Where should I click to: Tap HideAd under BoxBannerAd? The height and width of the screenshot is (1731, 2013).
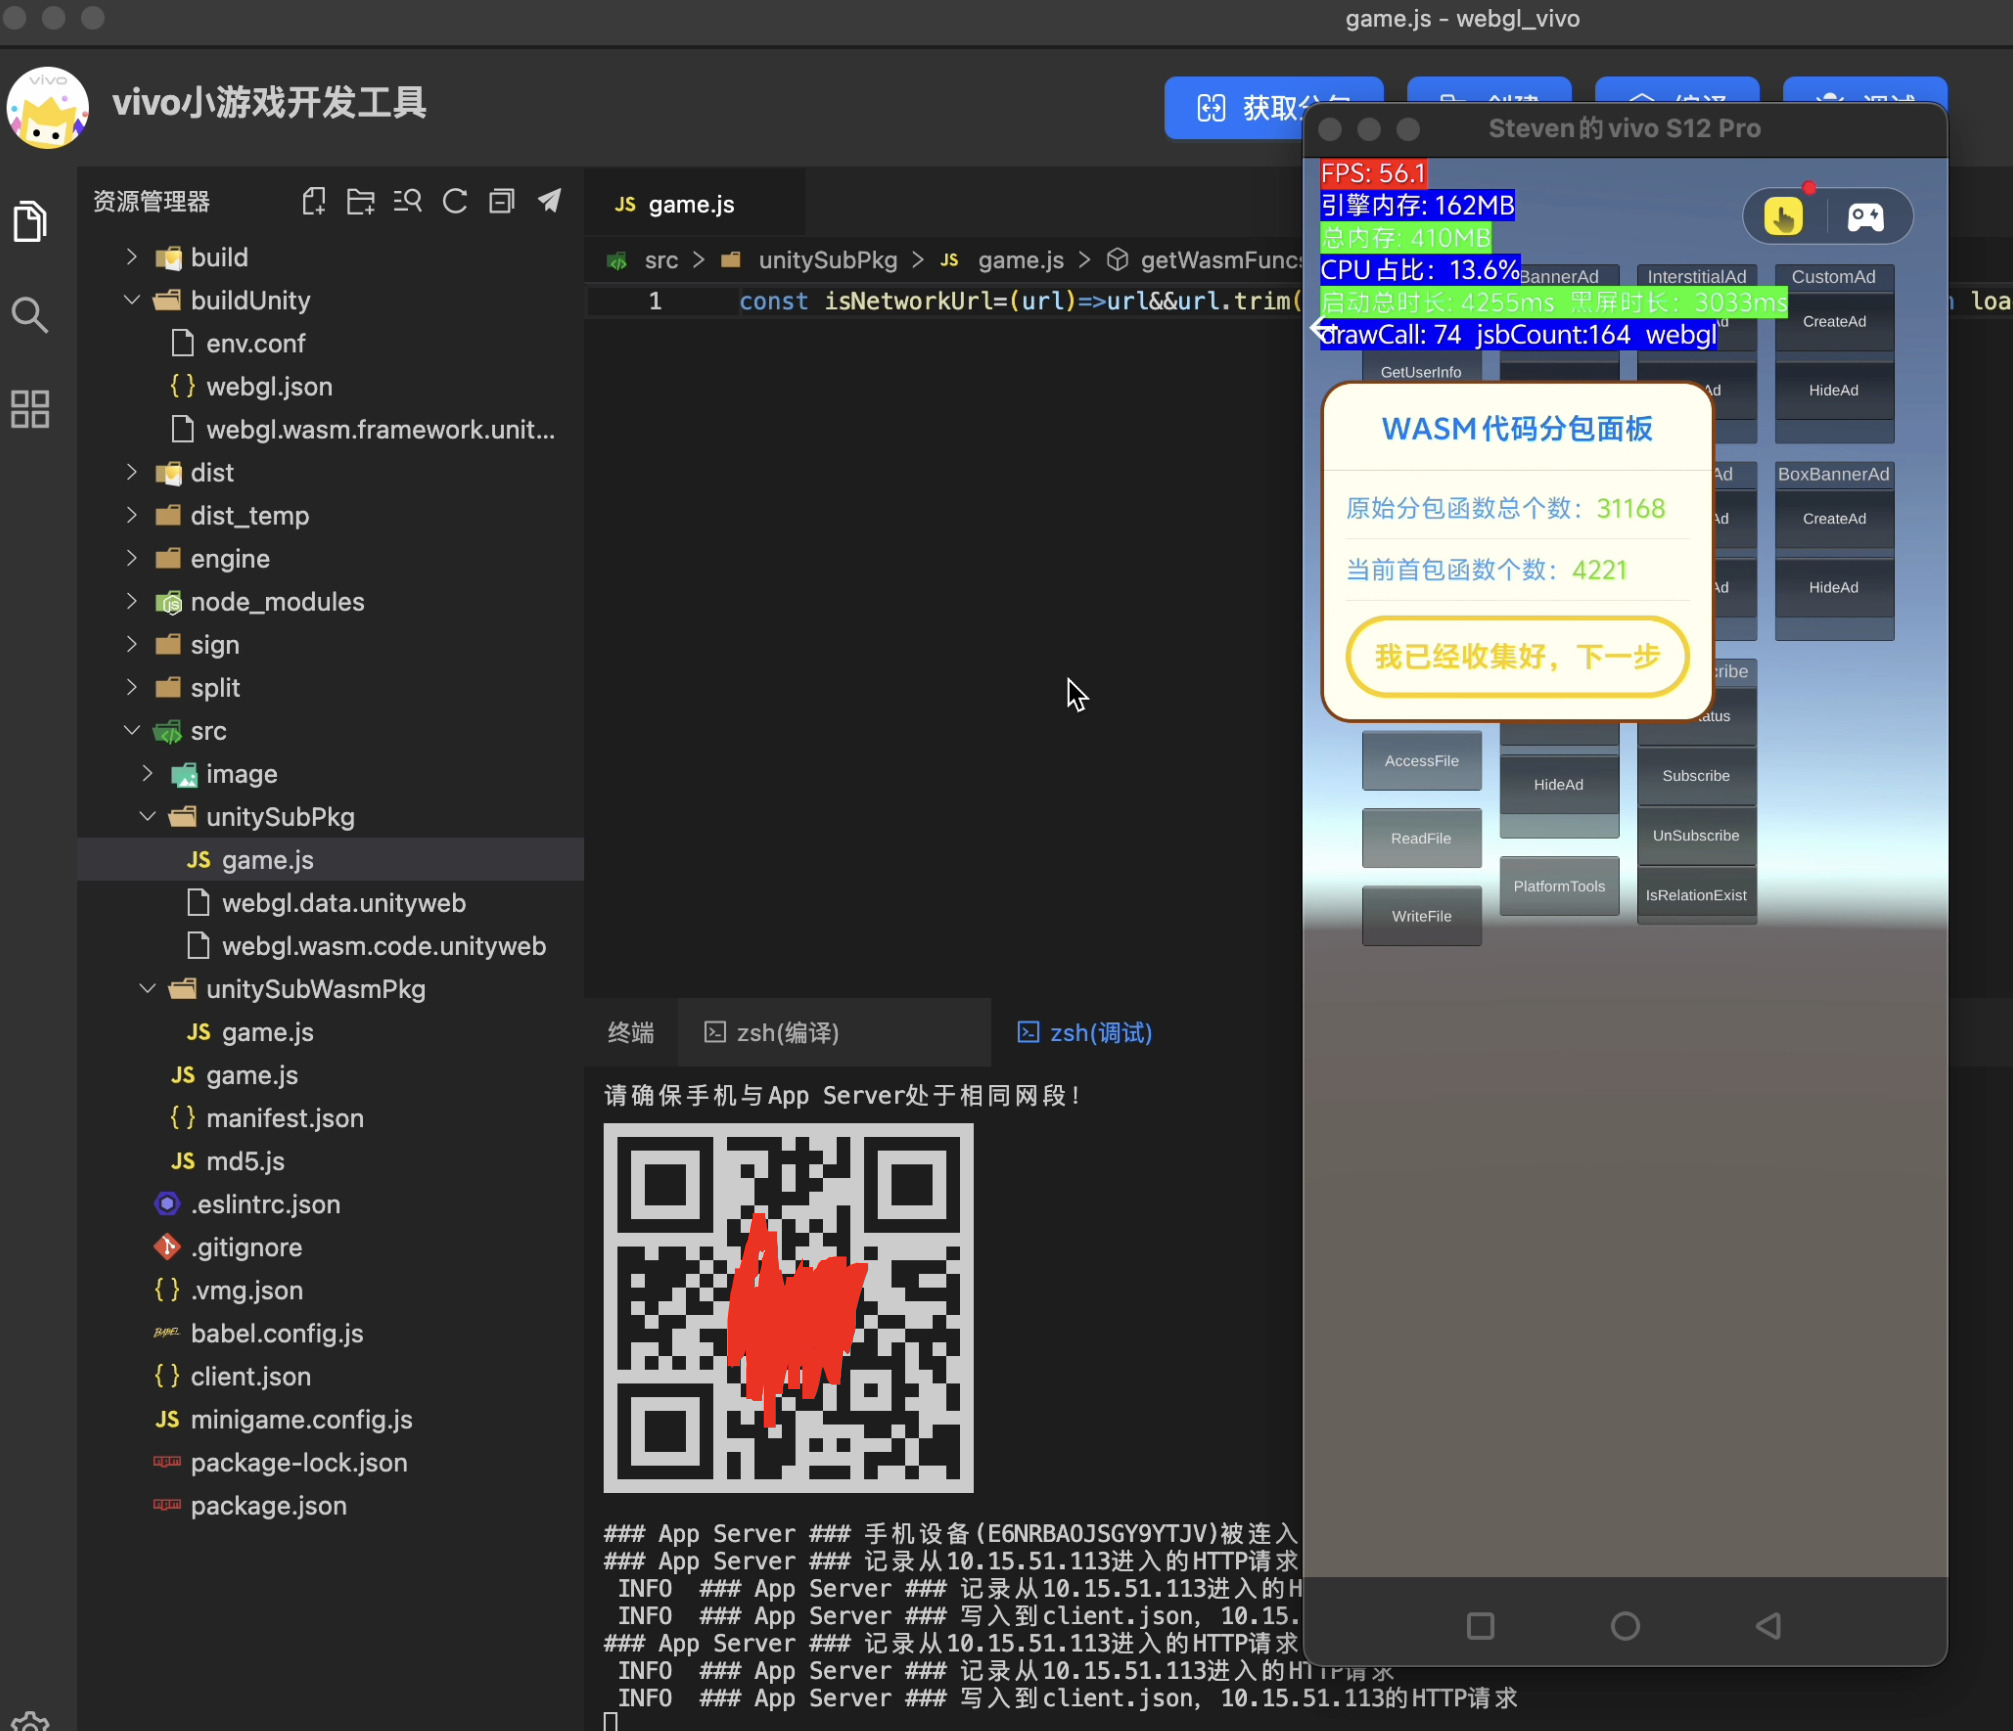coord(1834,587)
